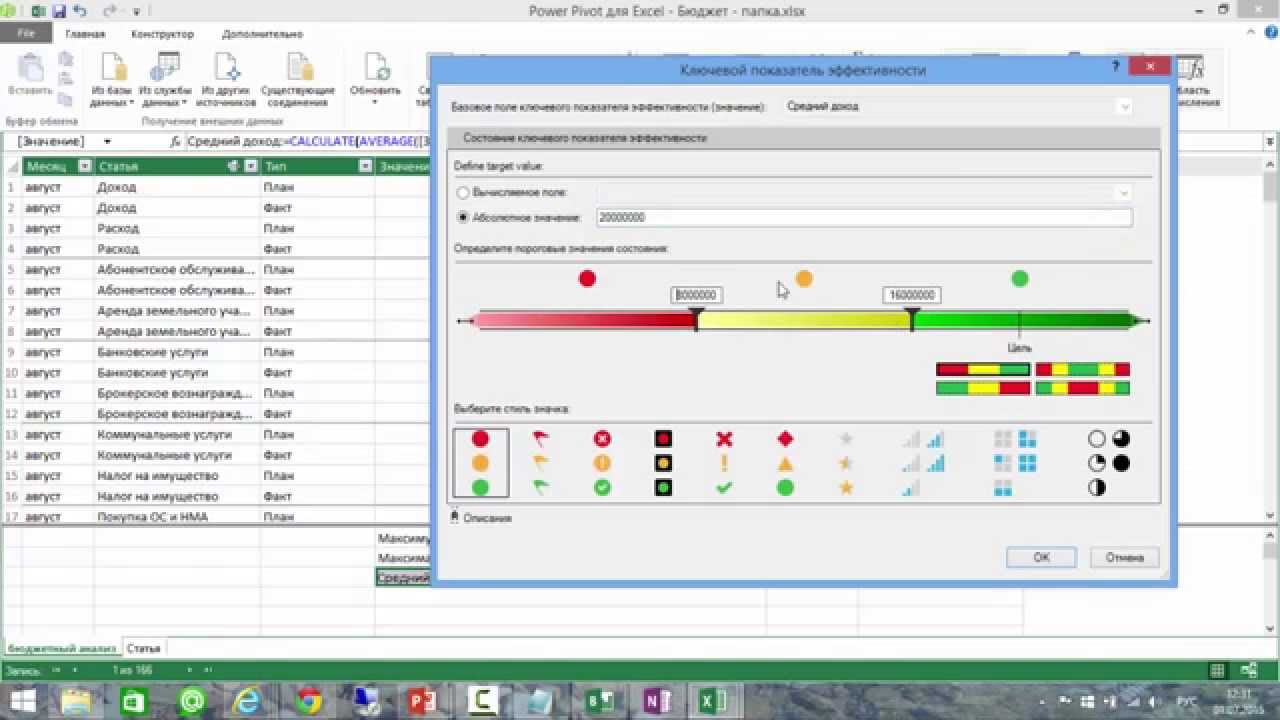1280x720 pixels.
Task: Click the Отмена cancel button
Action: point(1124,557)
